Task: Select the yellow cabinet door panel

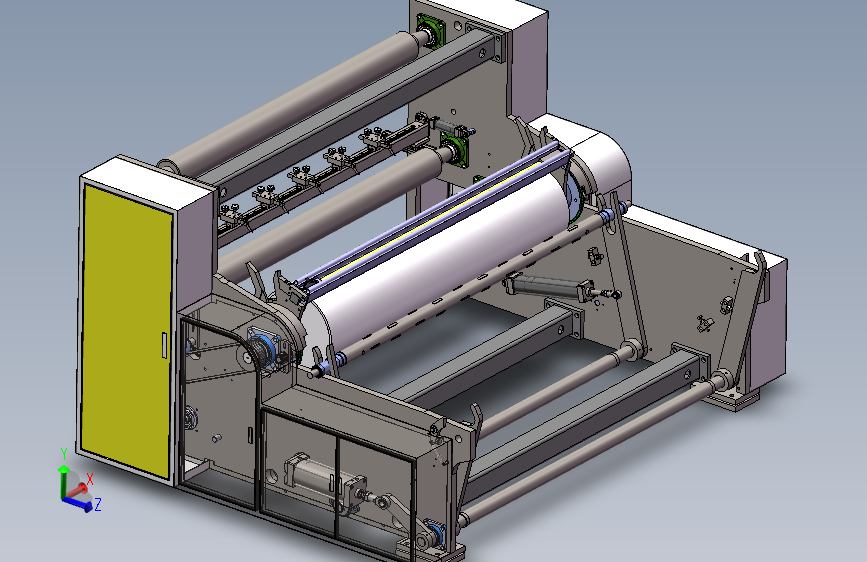Action: tap(126, 331)
